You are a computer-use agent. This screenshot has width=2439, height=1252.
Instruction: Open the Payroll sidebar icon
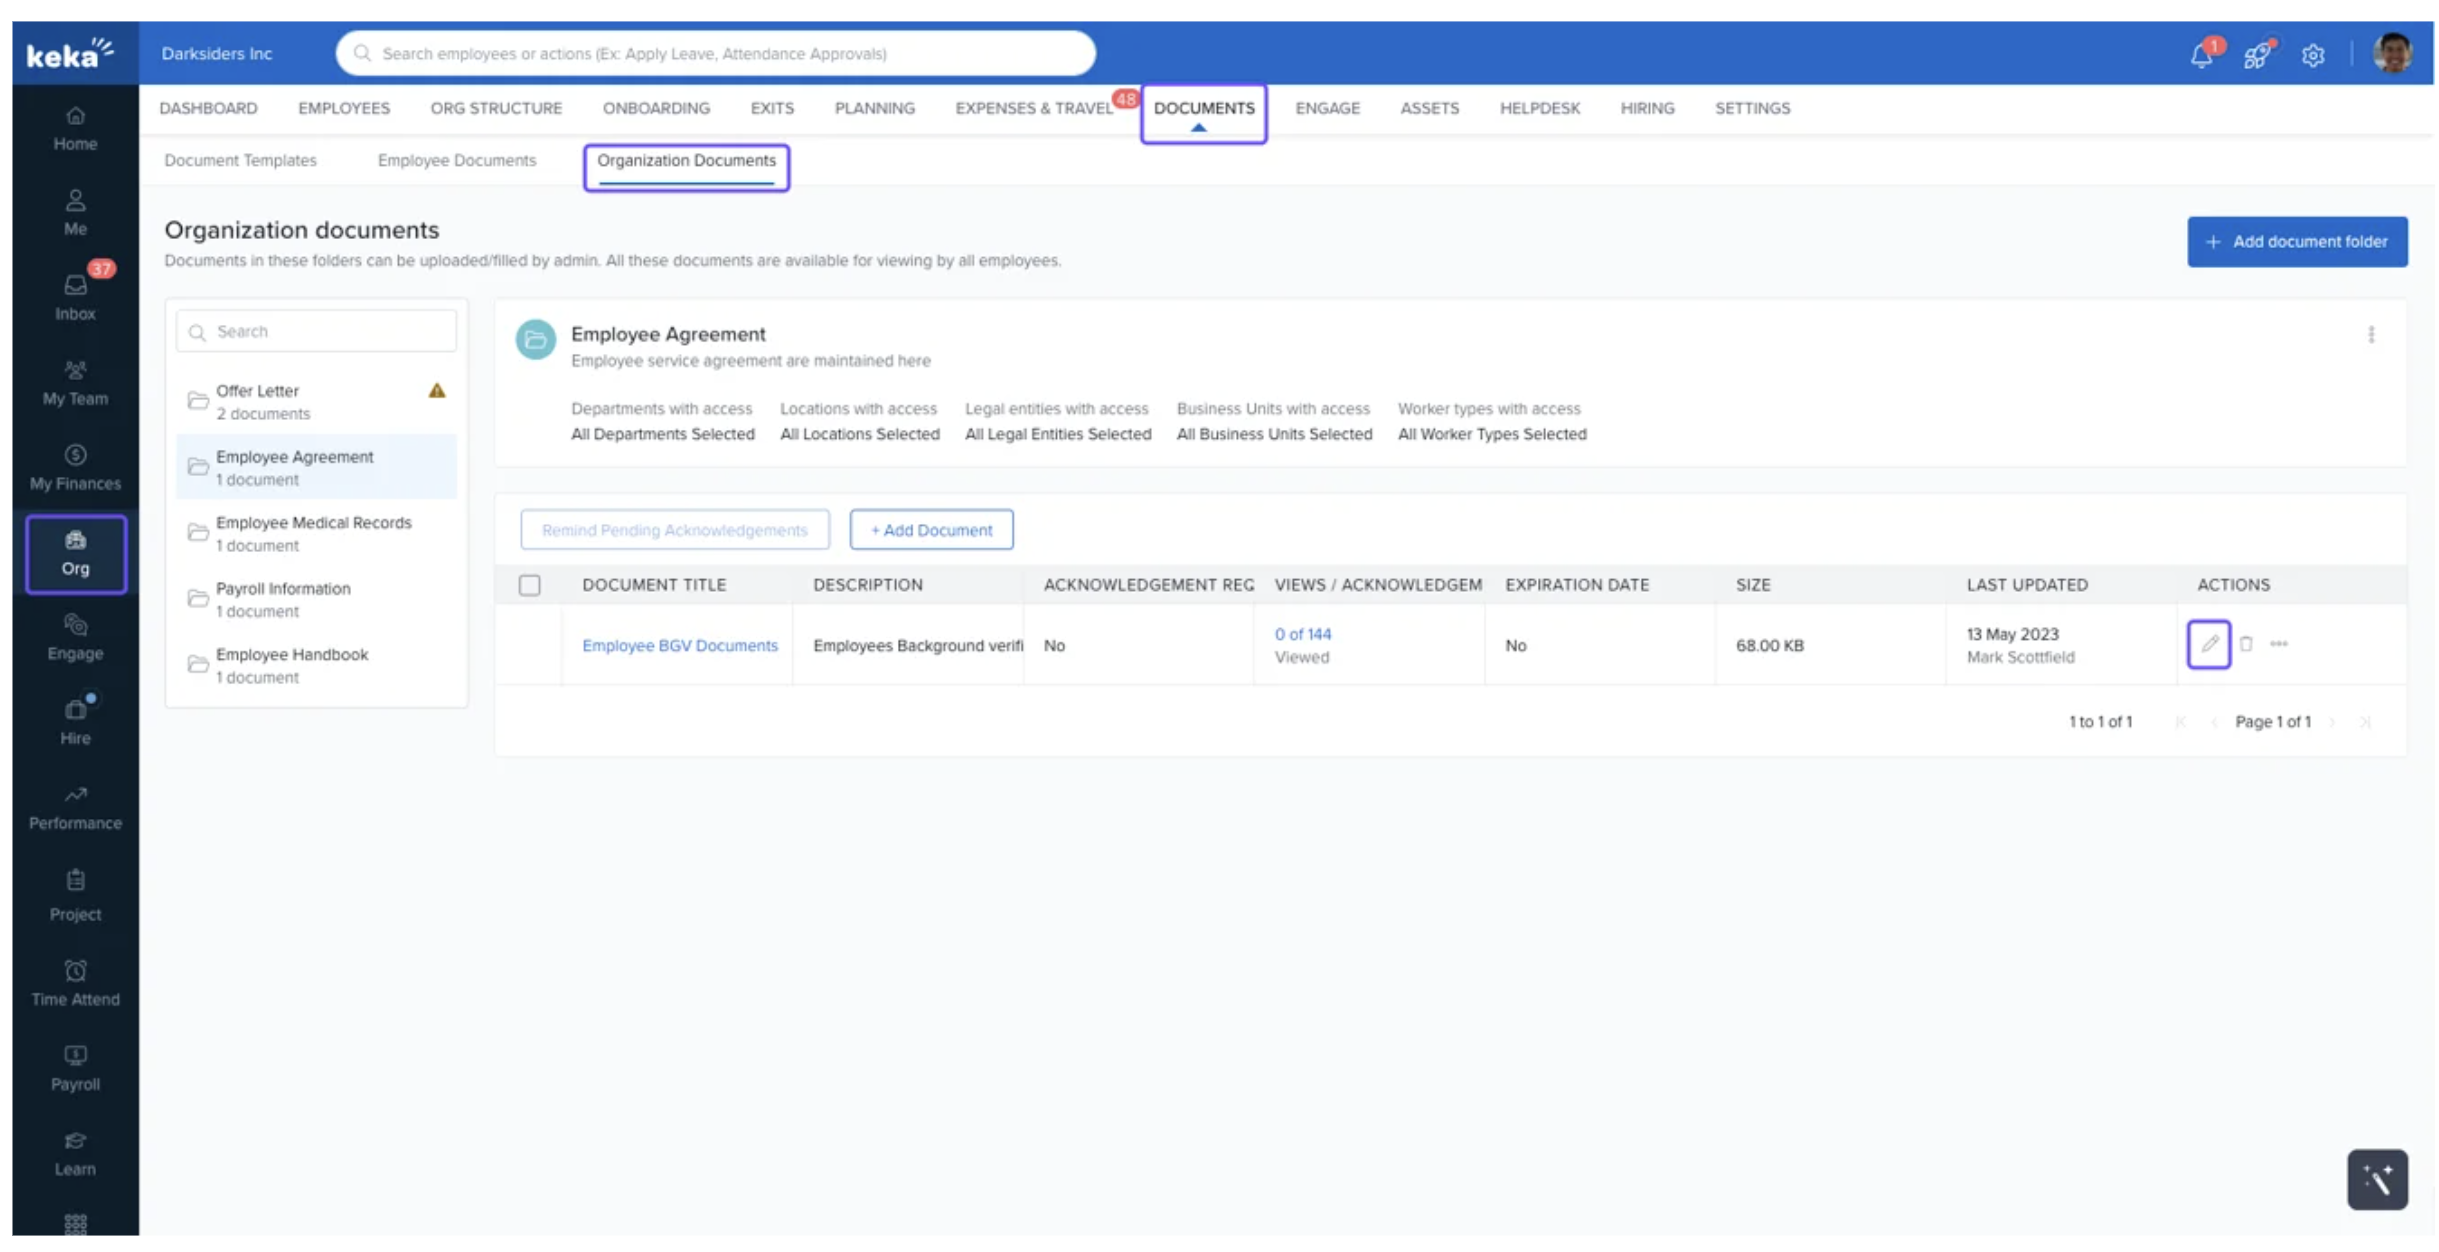click(x=75, y=1068)
